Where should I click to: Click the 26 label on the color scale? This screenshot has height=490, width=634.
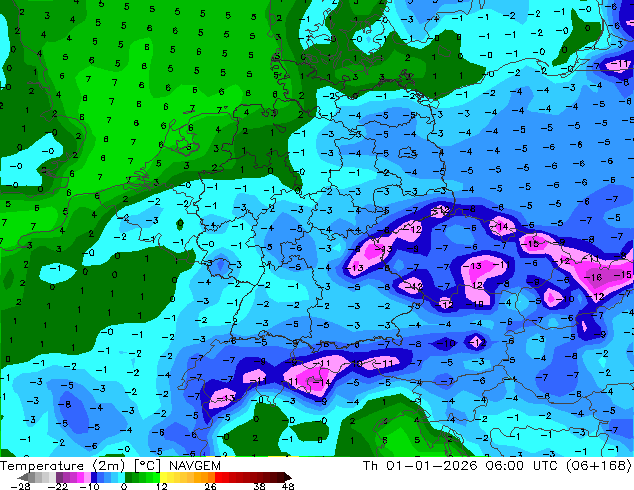(x=210, y=486)
